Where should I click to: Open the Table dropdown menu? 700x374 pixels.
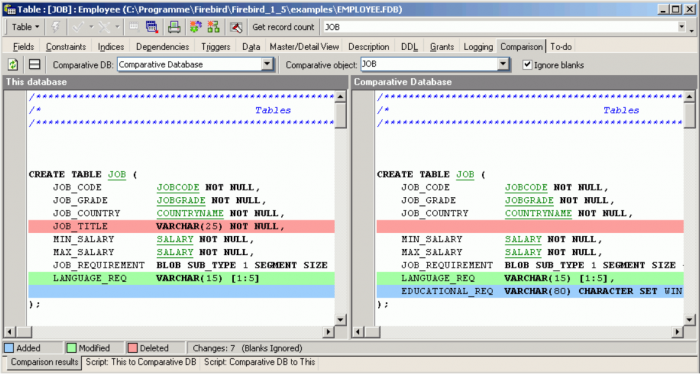(x=25, y=27)
